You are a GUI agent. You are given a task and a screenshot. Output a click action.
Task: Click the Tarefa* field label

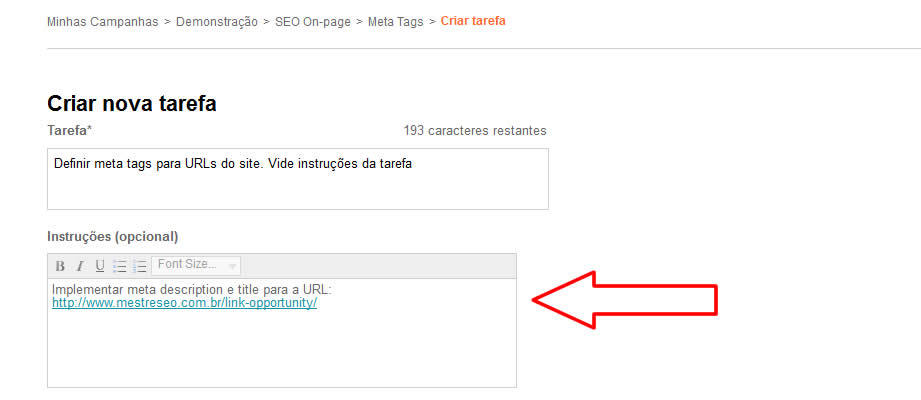(x=69, y=130)
